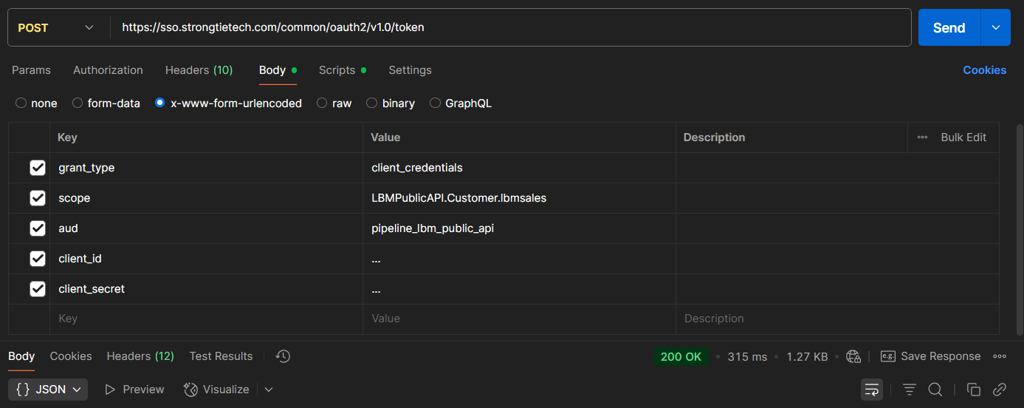Copy the response body to clipboard
This screenshot has height=408, width=1024.
(973, 389)
